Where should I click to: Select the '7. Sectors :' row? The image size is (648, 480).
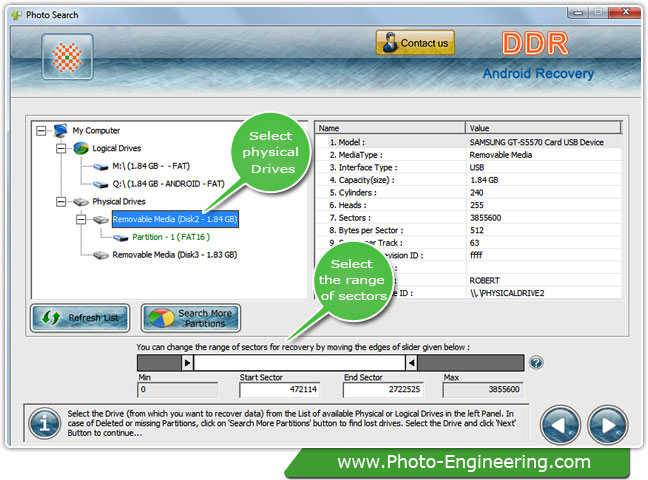(468, 218)
